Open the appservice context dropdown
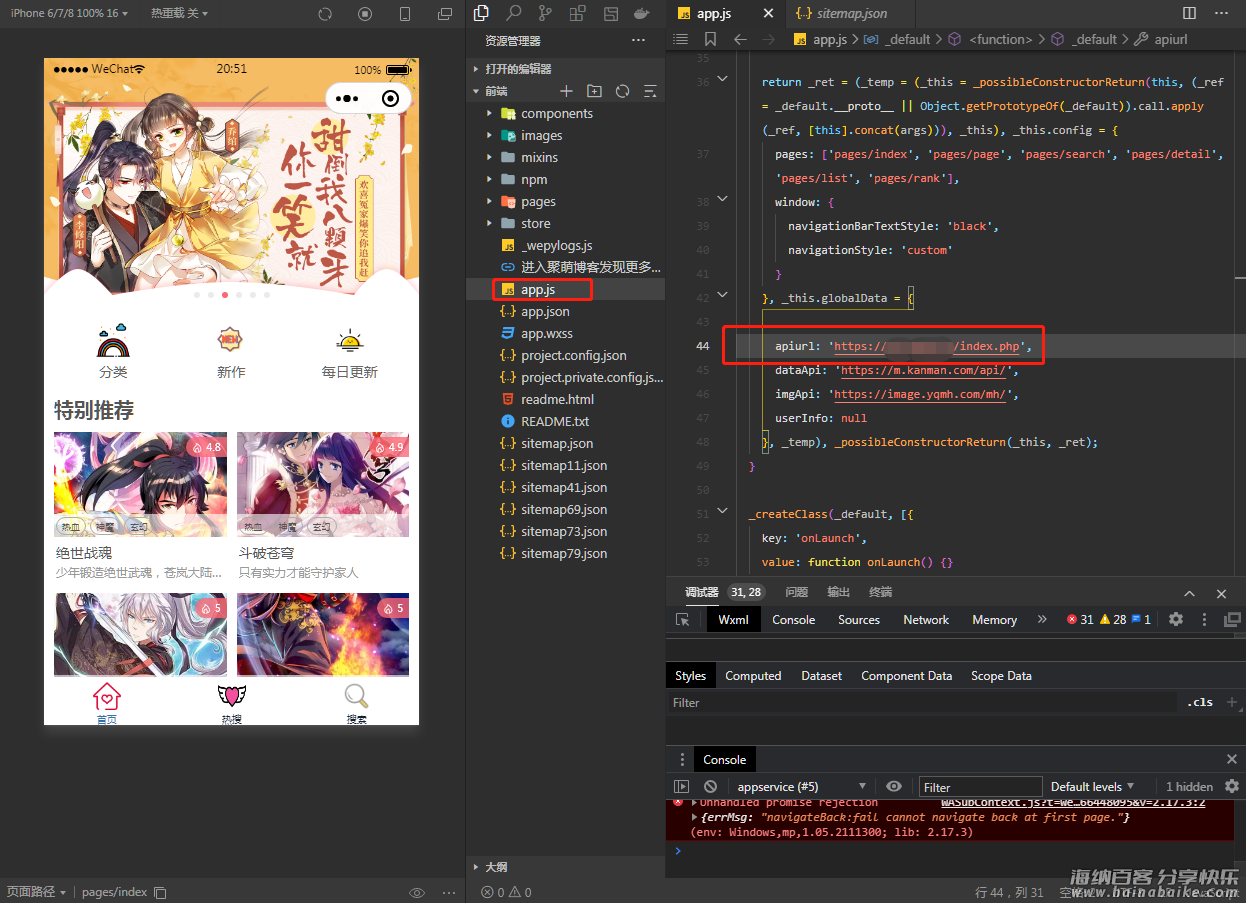This screenshot has height=903, width=1246. click(802, 787)
